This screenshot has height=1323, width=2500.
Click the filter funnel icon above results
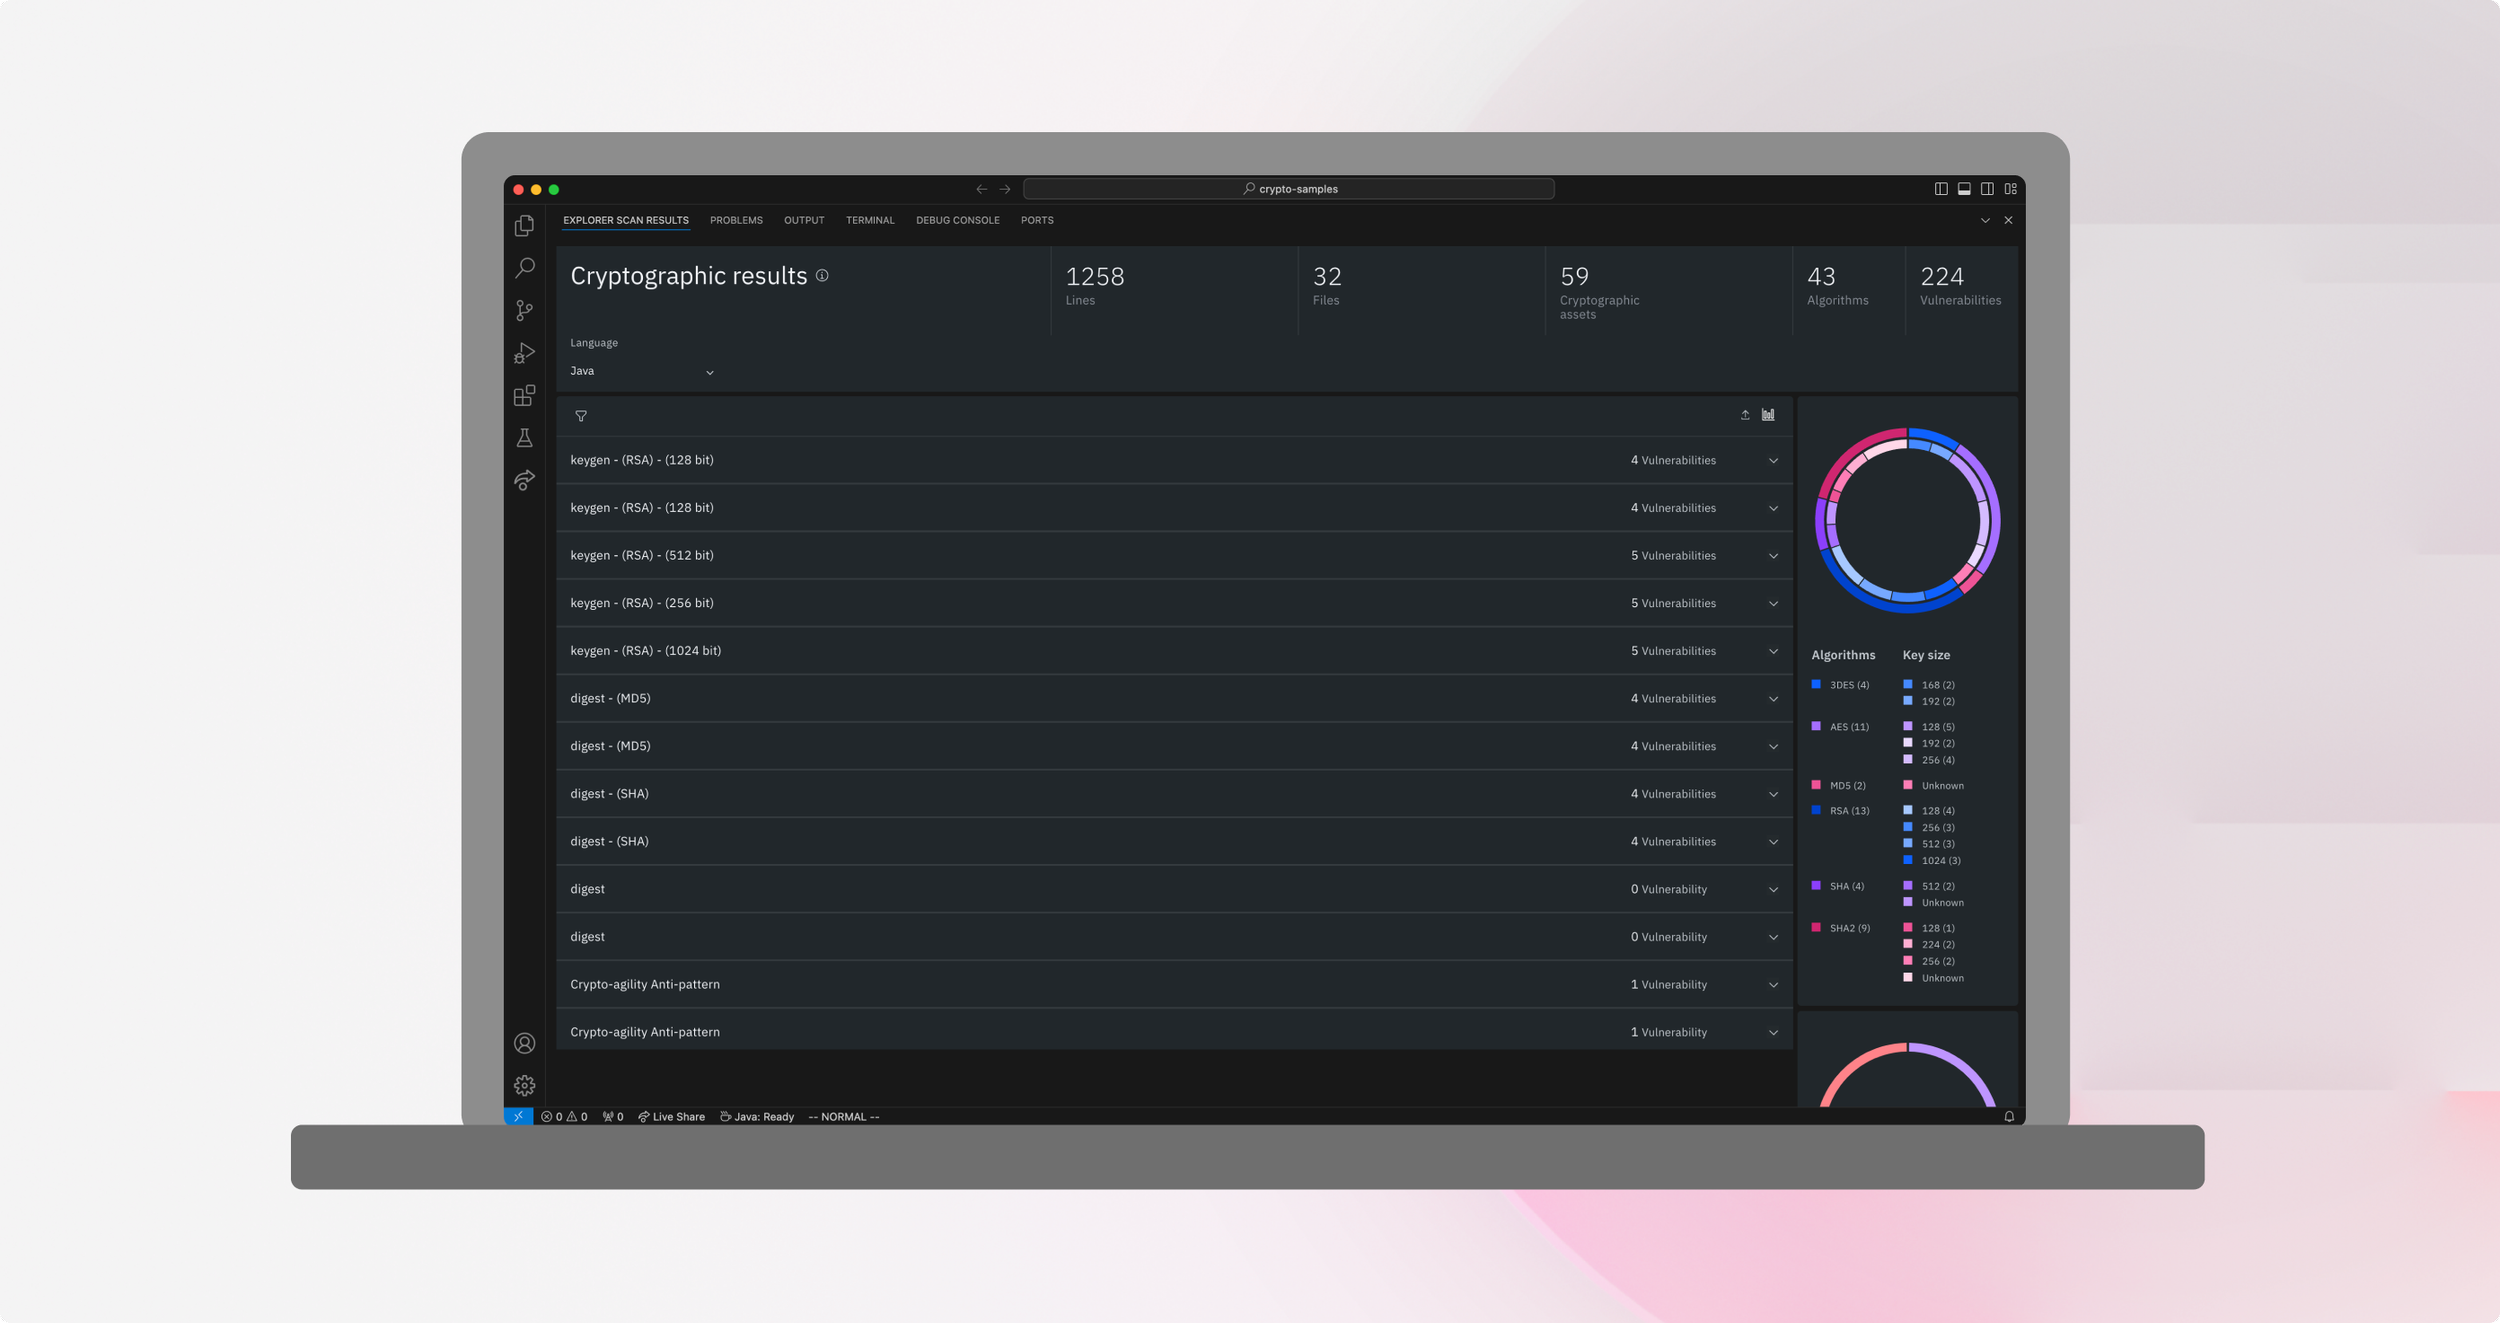[581, 416]
